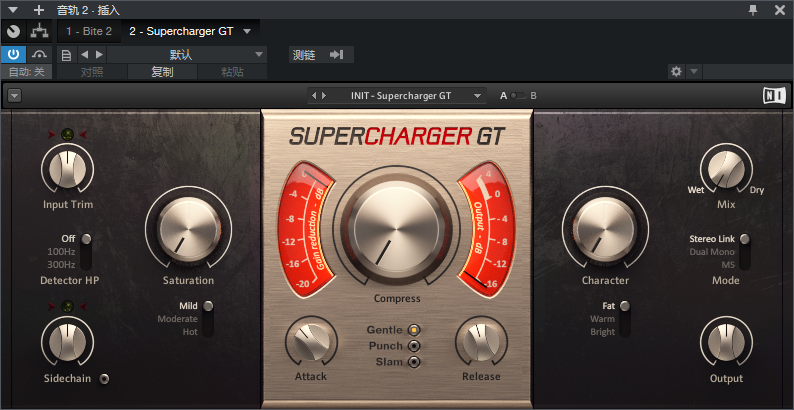Viewport: 794px width, 410px height.
Task: Click the Output dB meter
Action: click(x=486, y=229)
